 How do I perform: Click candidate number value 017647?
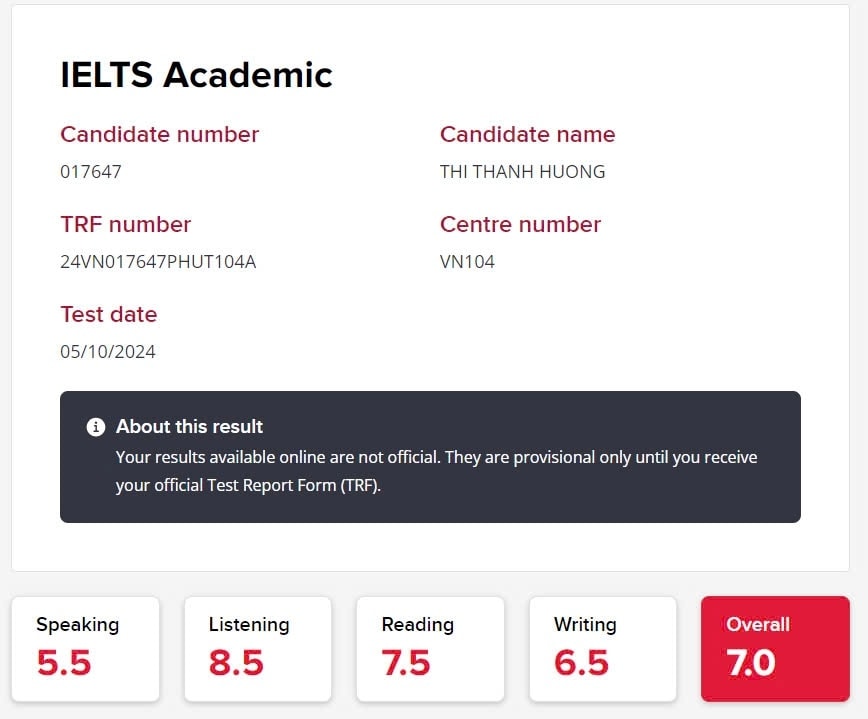(x=91, y=172)
